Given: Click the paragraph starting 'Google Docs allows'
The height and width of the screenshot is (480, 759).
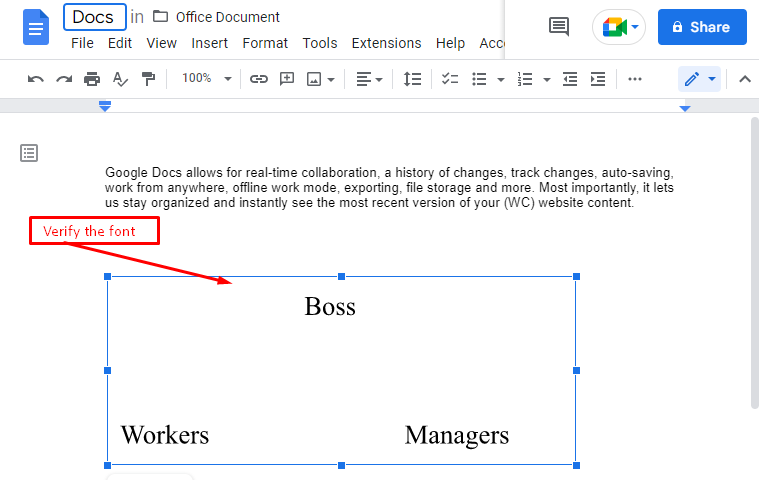Looking at the screenshot, I should point(389,187).
